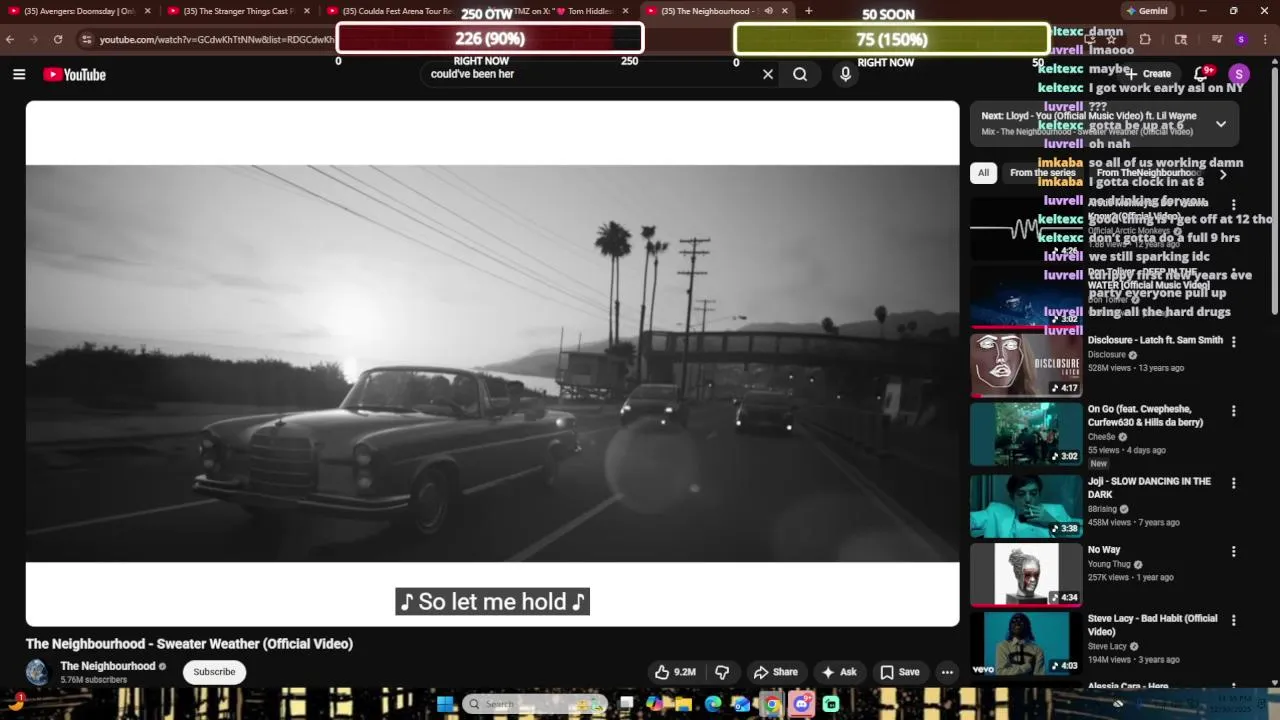Open the Windows Start menu
This screenshot has height=720, width=1280.
coord(445,704)
